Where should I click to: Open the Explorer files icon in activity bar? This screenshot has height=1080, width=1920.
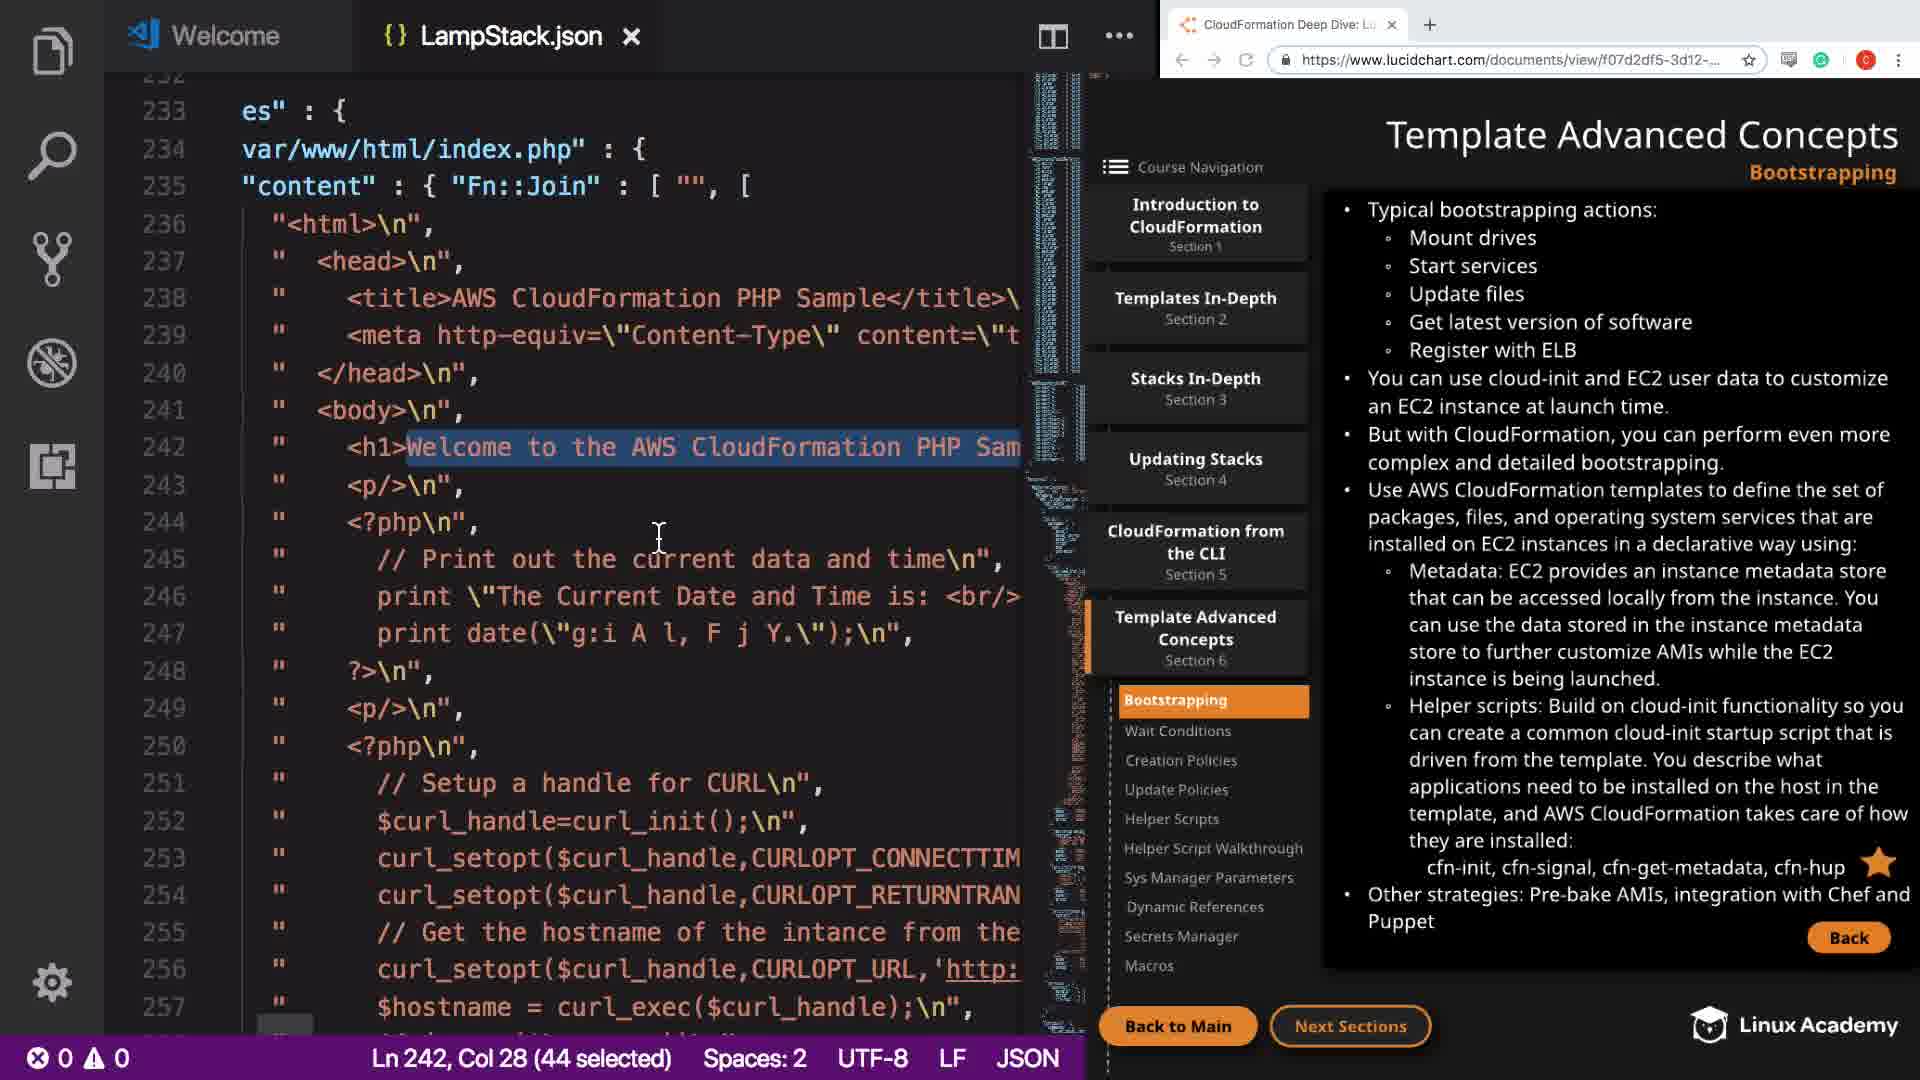click(52, 51)
